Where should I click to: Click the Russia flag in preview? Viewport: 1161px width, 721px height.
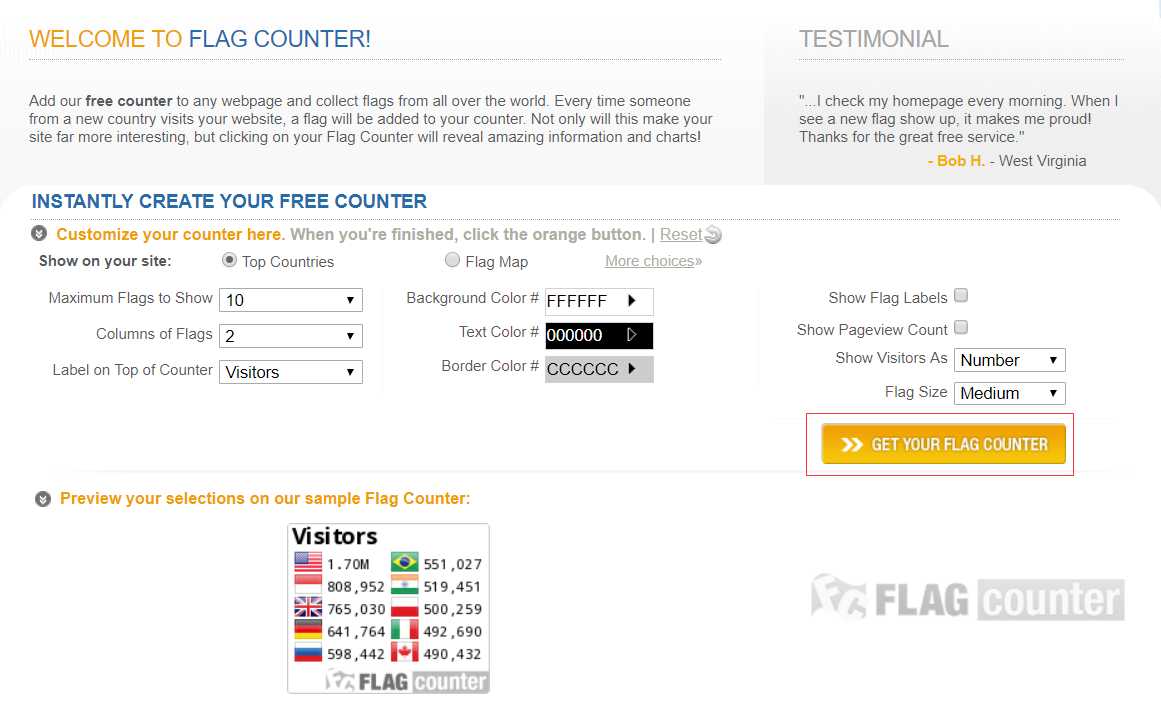click(x=308, y=652)
